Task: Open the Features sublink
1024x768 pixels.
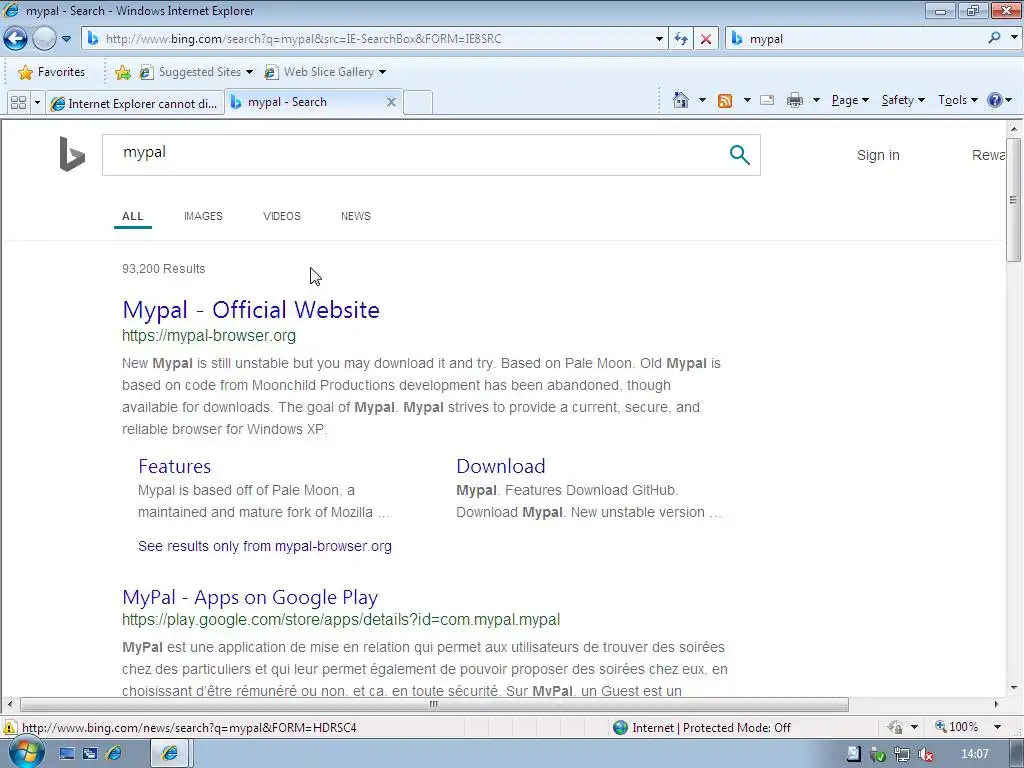Action: [174, 466]
